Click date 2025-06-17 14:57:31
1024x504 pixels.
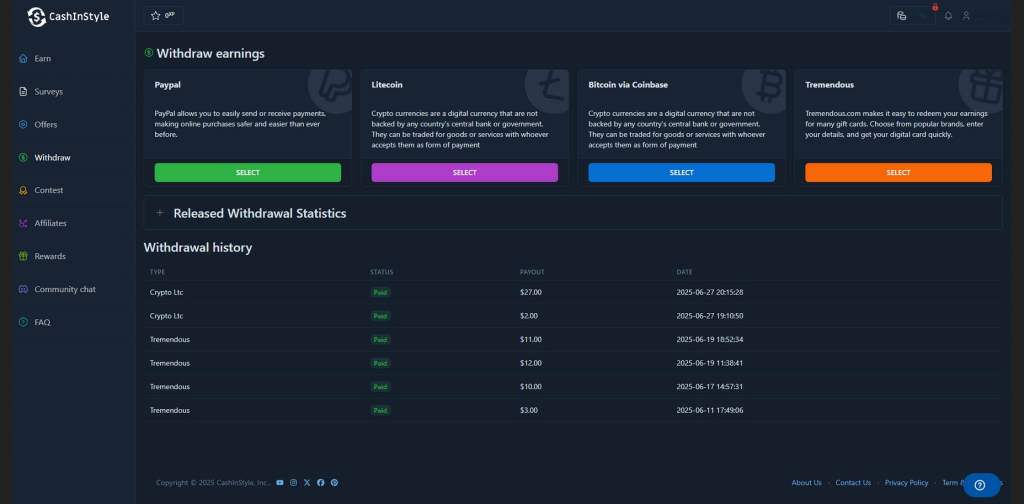pos(710,386)
